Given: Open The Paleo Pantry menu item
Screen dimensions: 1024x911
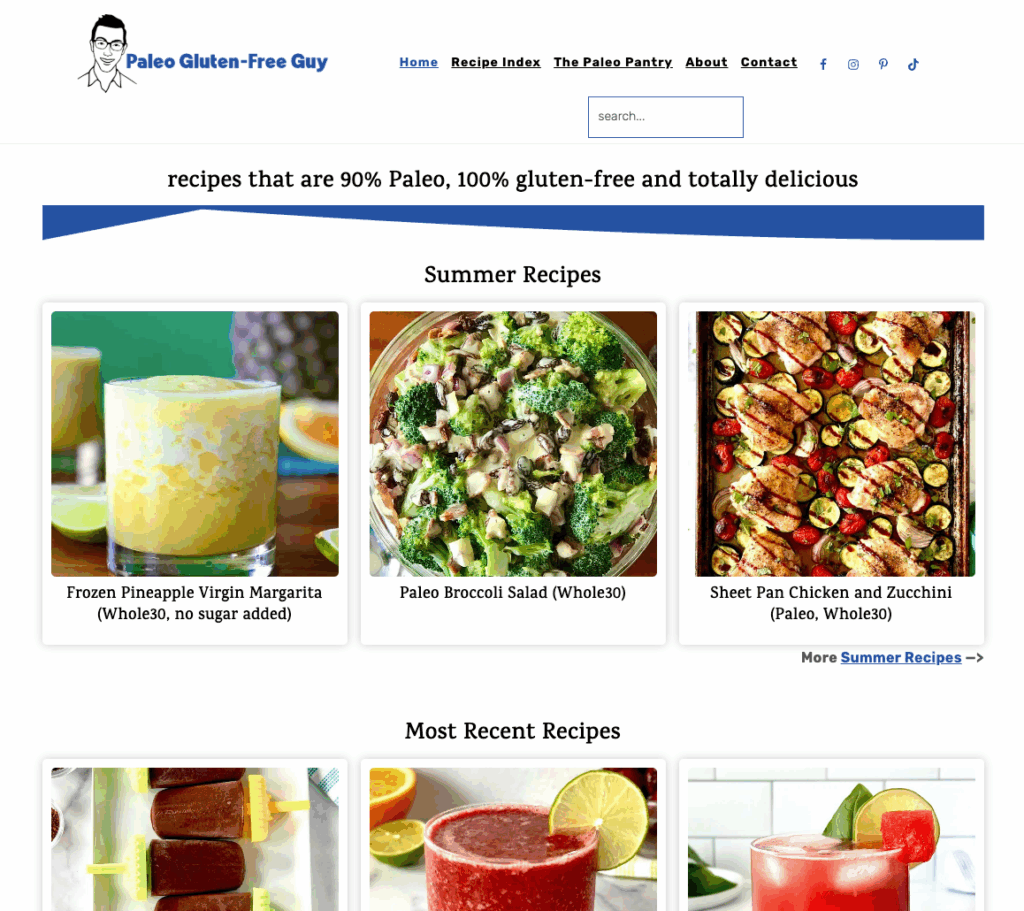Looking at the screenshot, I should point(613,62).
